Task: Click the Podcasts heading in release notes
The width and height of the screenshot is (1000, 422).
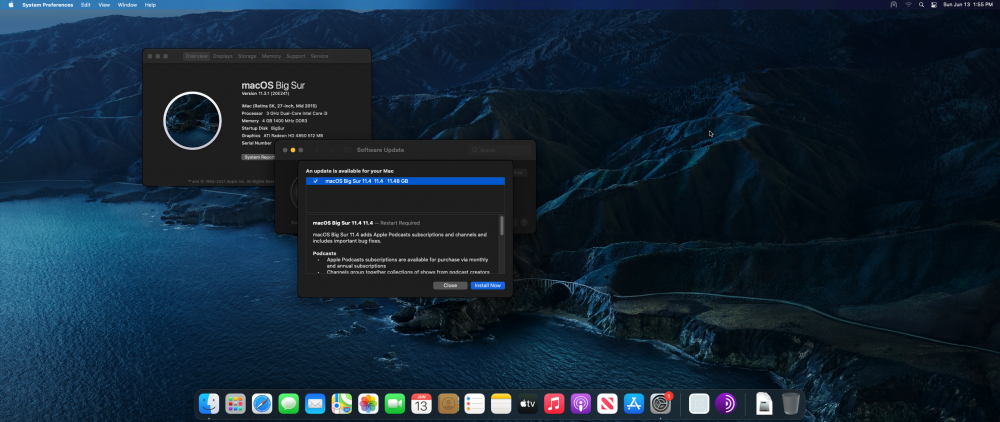Action: [325, 253]
